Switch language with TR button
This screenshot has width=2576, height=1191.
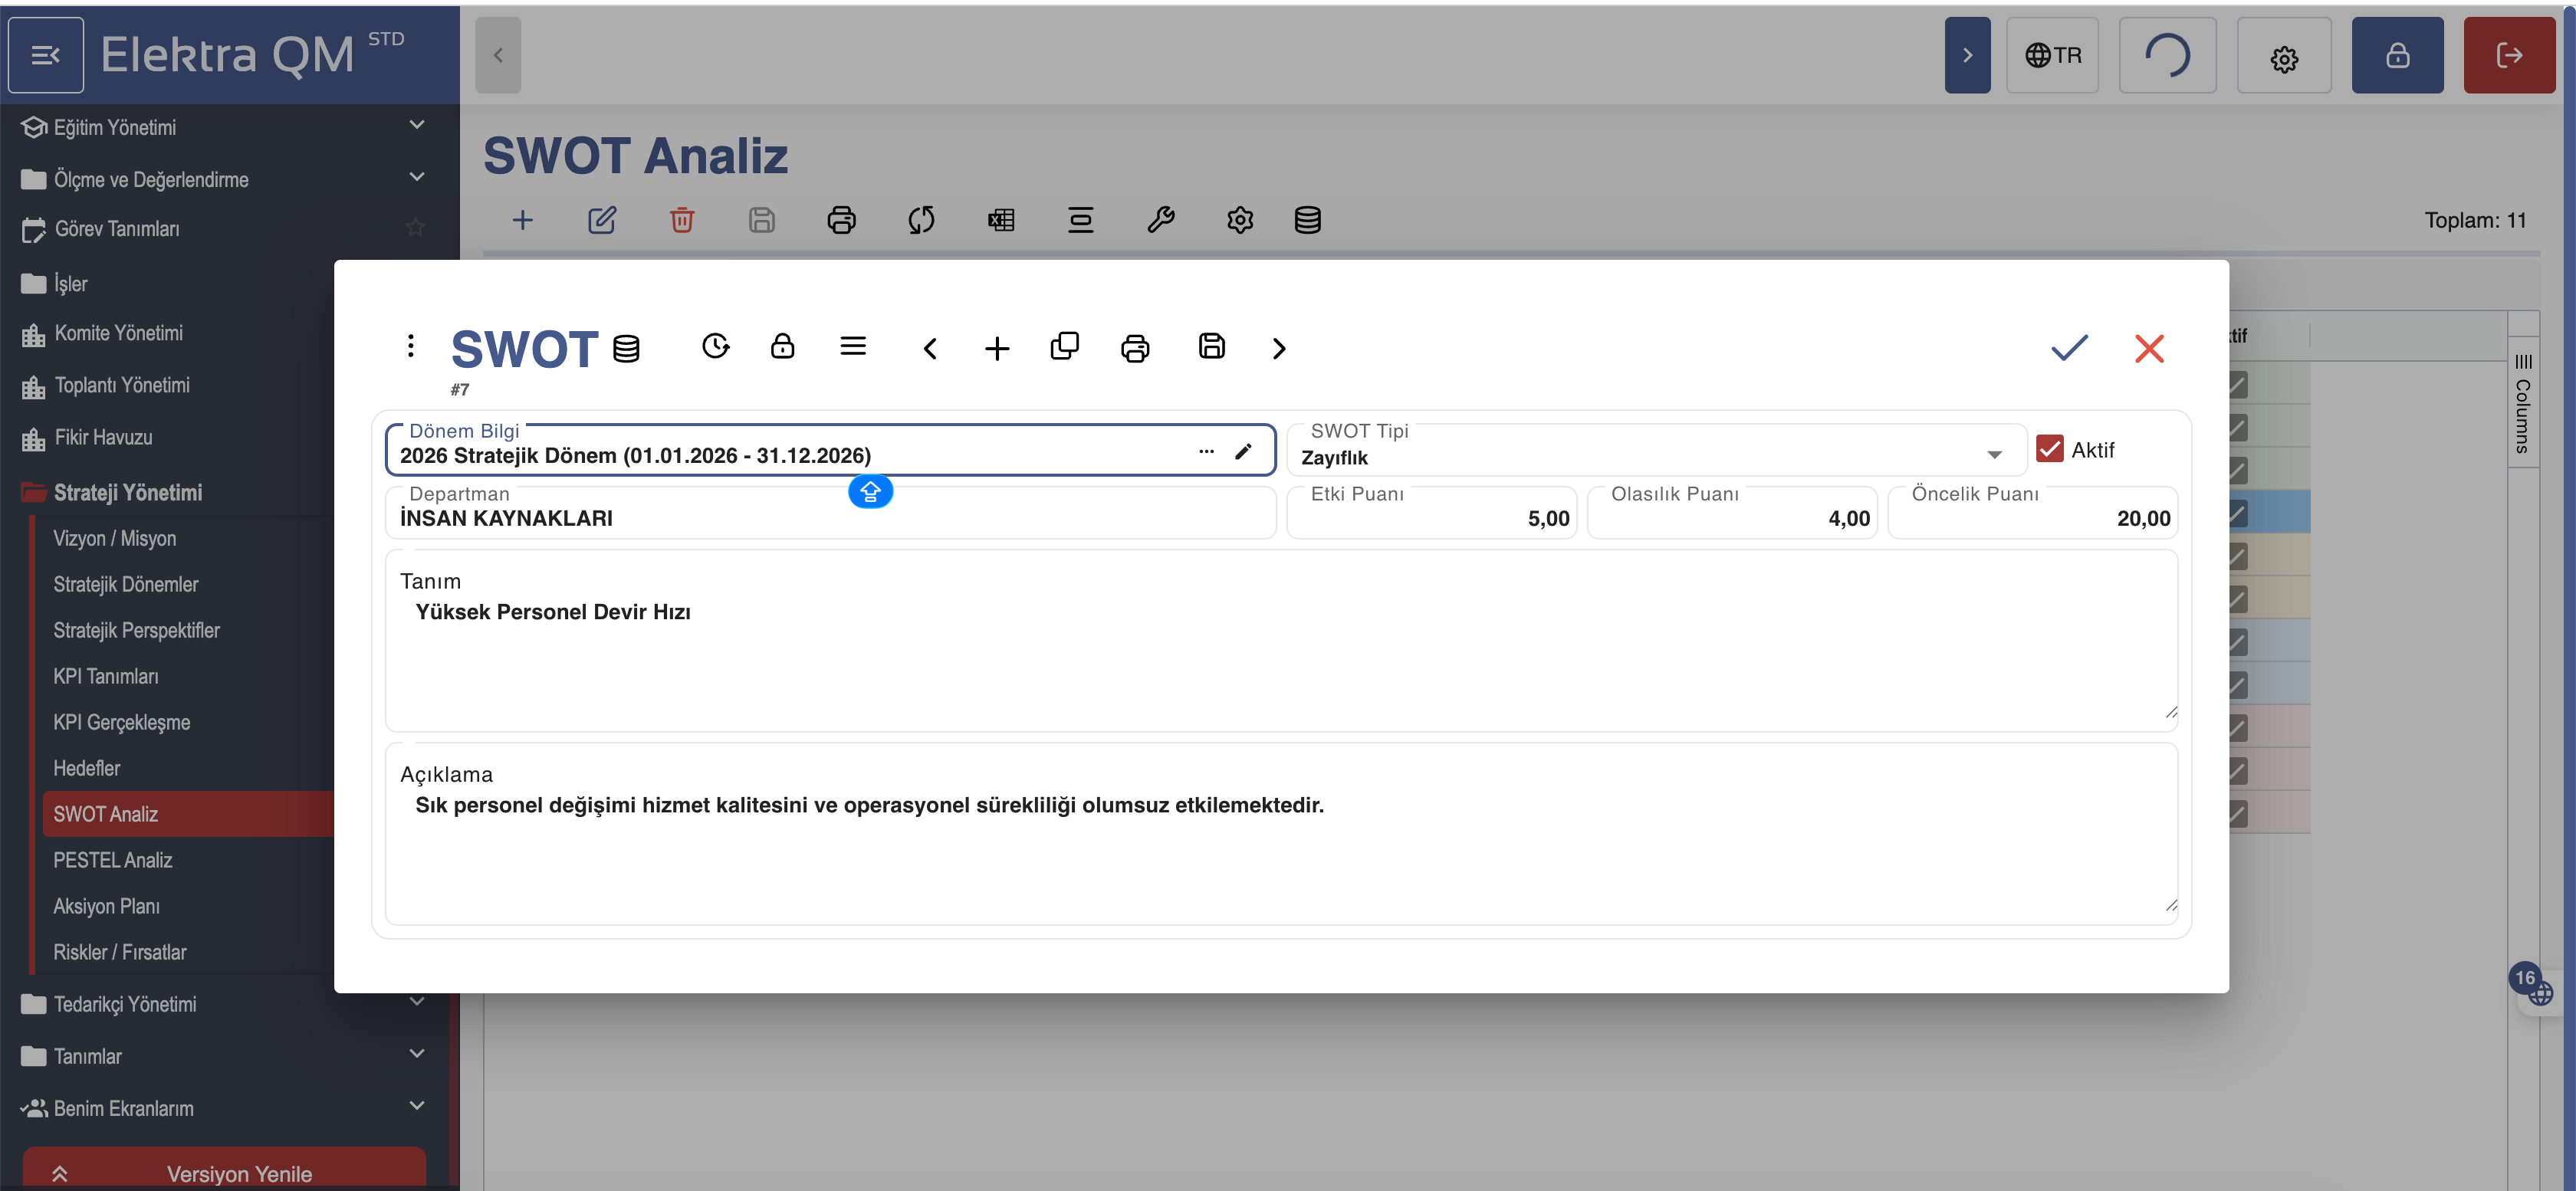point(2052,55)
